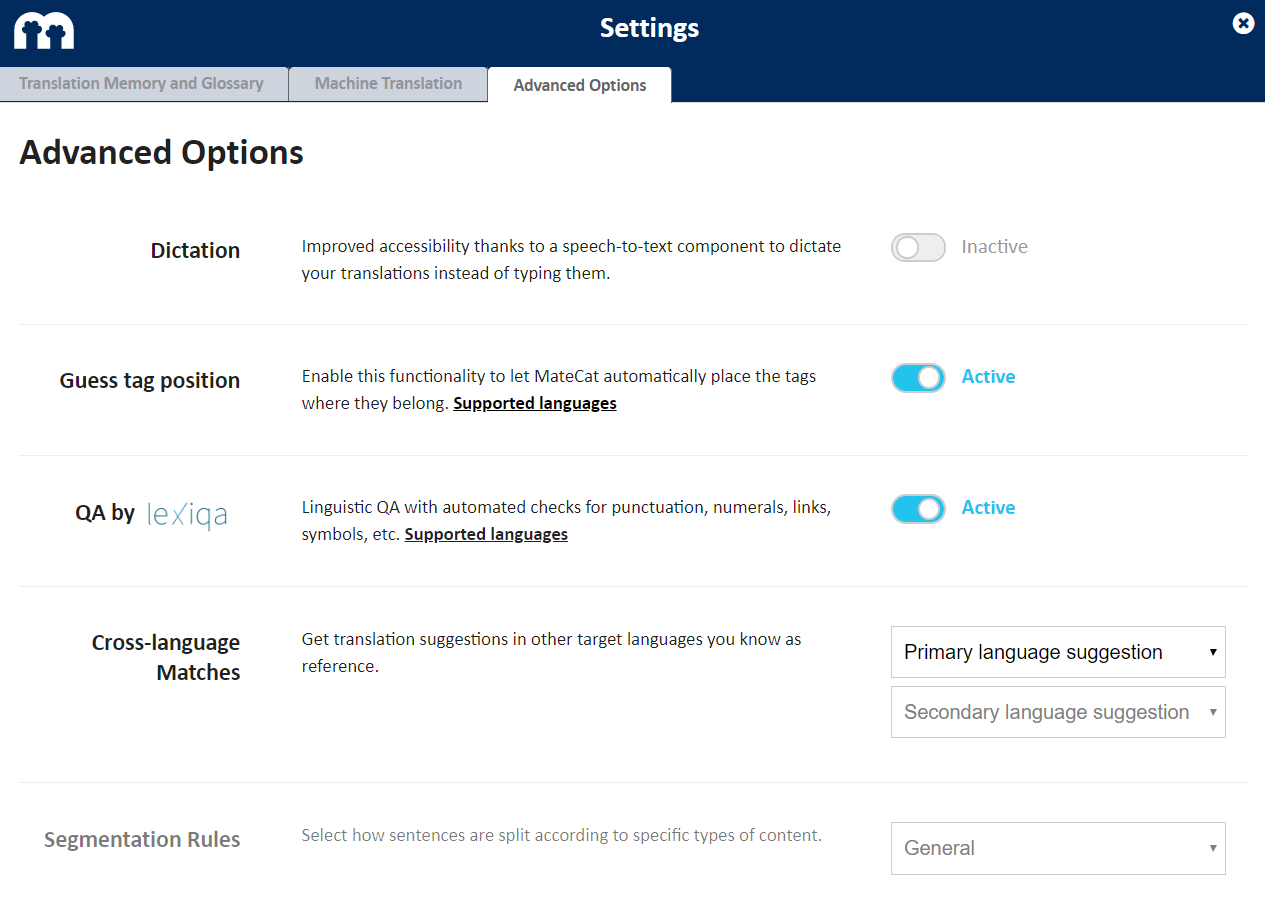Open Primary language suggestion dropdown

point(1058,653)
